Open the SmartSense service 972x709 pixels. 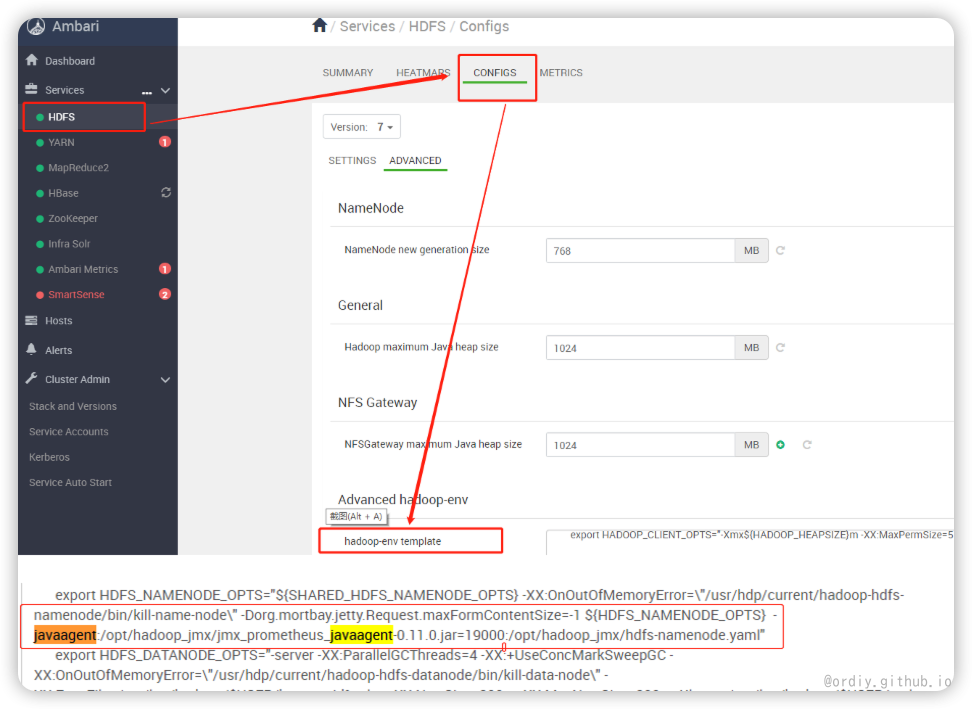[x=76, y=295]
